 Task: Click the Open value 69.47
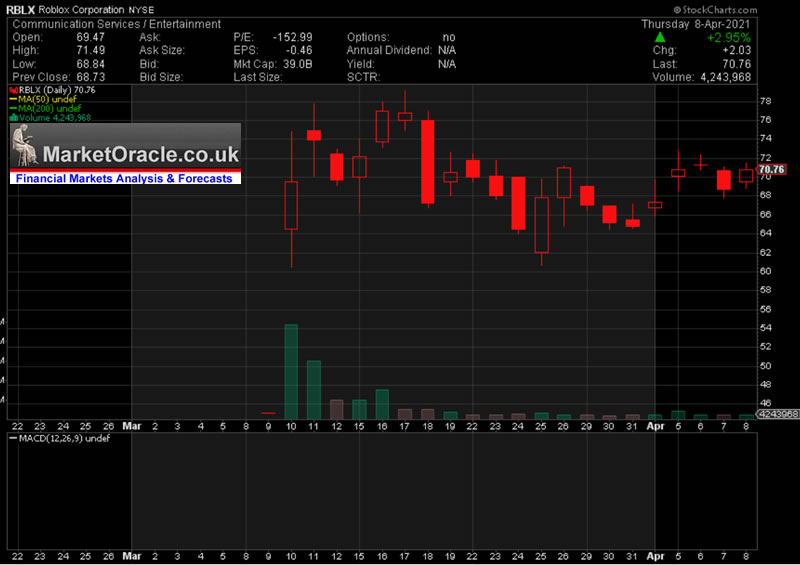pyautogui.click(x=90, y=37)
